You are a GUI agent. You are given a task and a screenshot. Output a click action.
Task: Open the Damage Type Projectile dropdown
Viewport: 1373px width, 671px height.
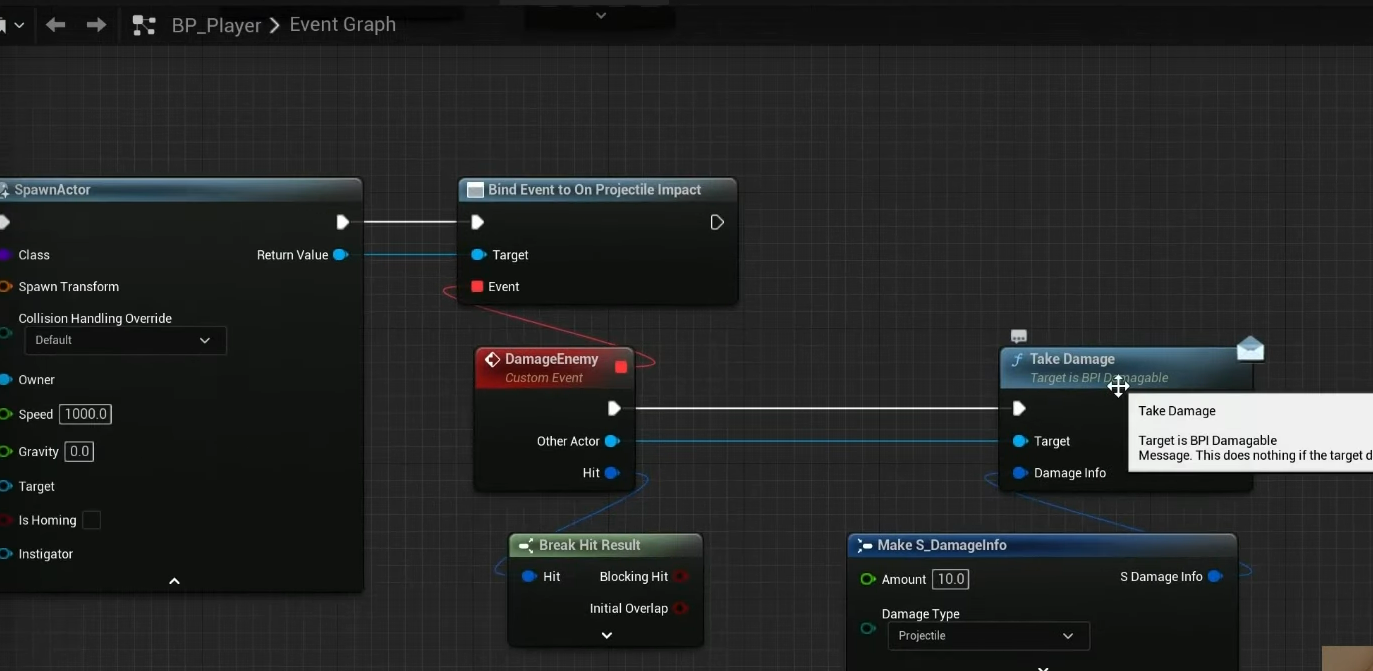pyautogui.click(x=986, y=636)
